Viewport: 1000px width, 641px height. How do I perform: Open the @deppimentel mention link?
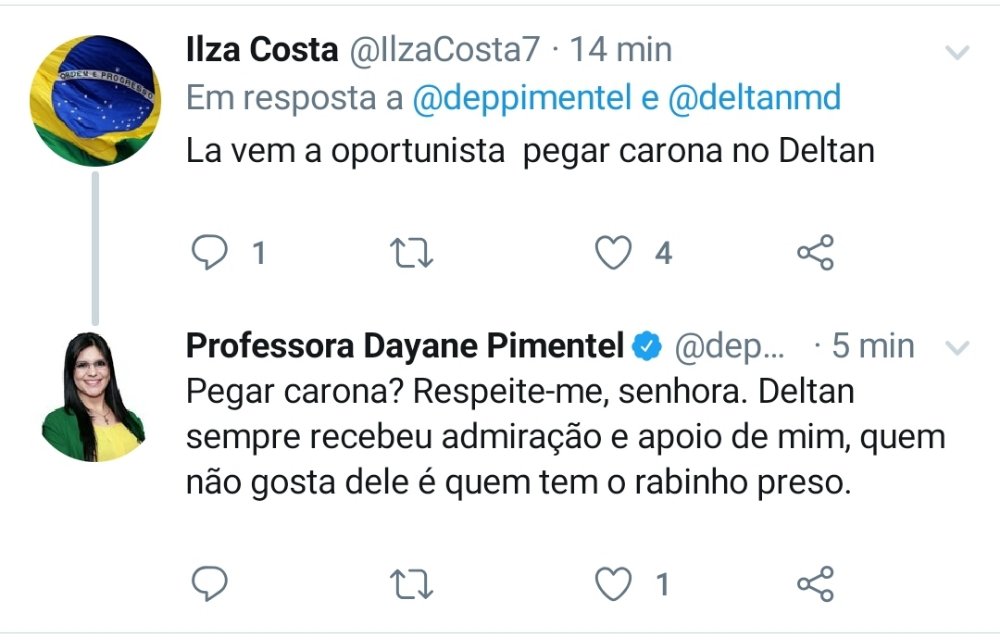(x=521, y=99)
